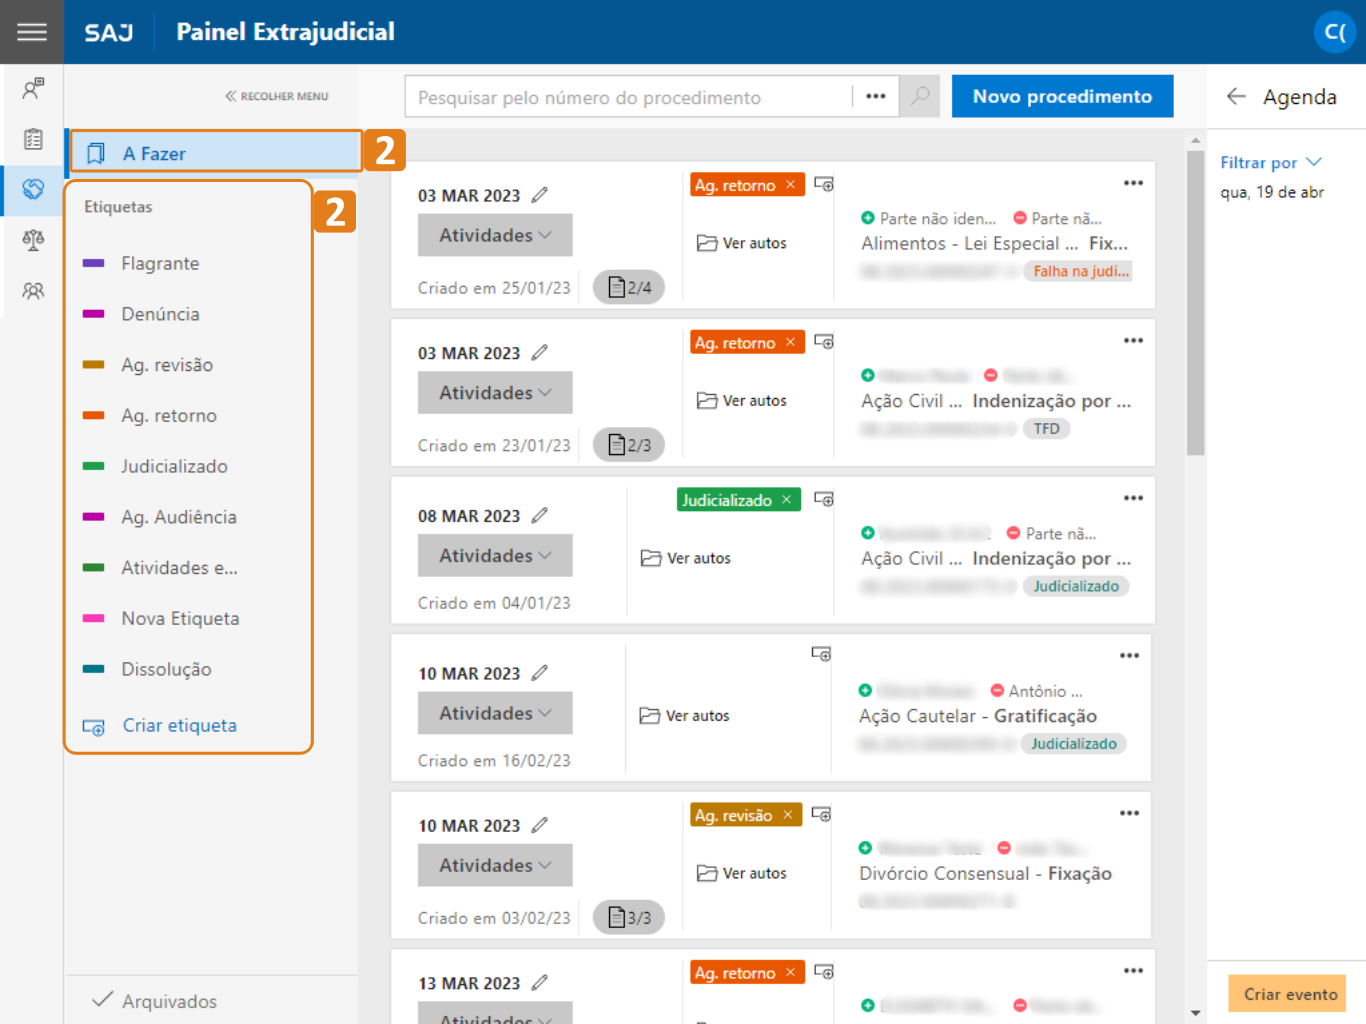Click Novo procedimento button
Viewport: 1366px width, 1024px height.
coord(1062,96)
